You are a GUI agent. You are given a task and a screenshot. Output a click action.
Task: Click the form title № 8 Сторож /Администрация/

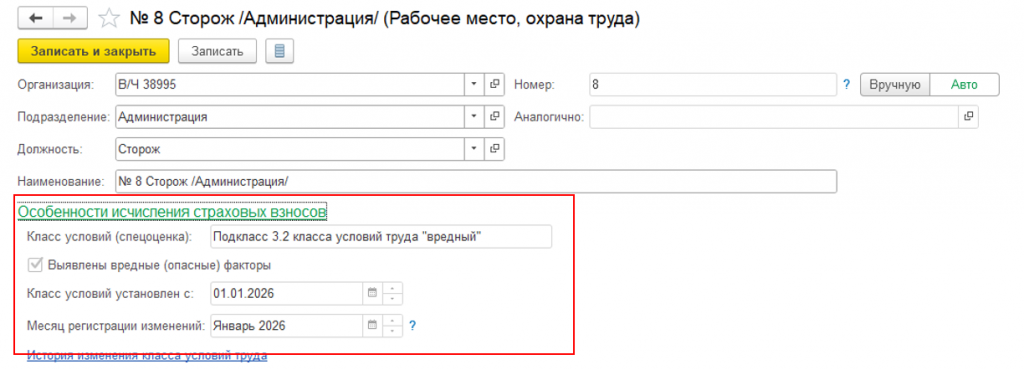pos(386,19)
